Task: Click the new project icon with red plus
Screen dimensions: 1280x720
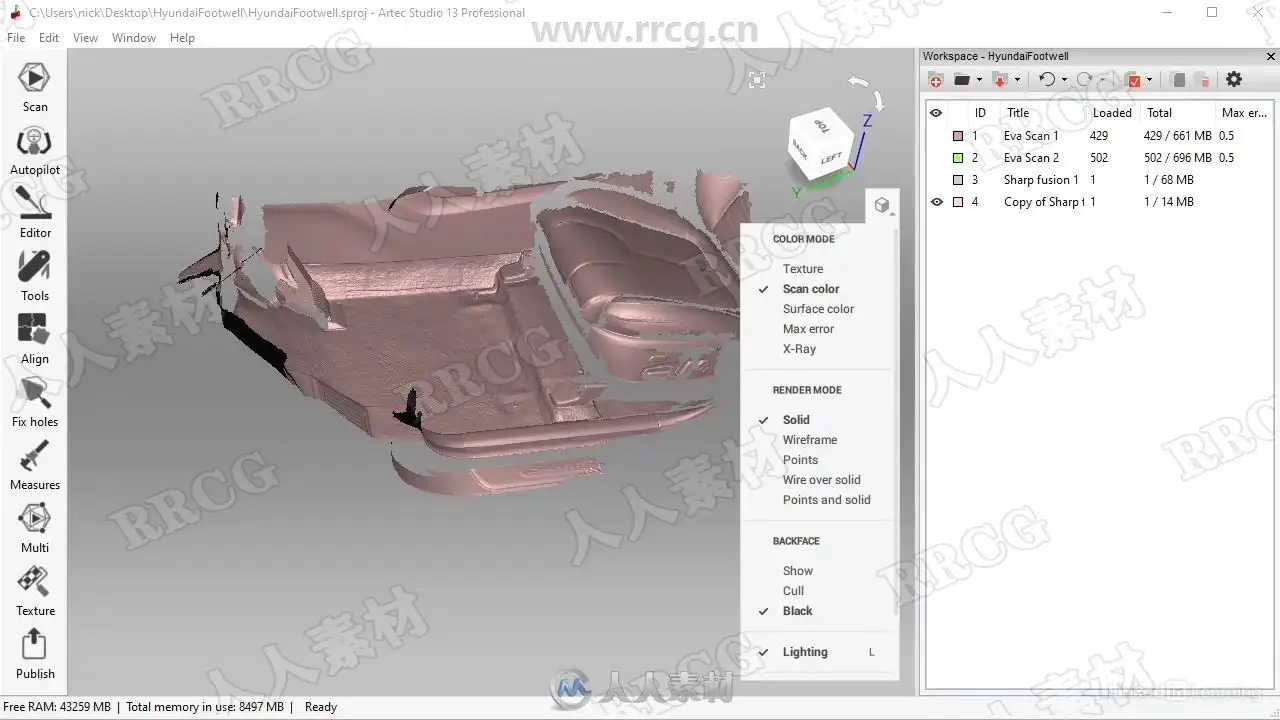Action: coord(936,80)
